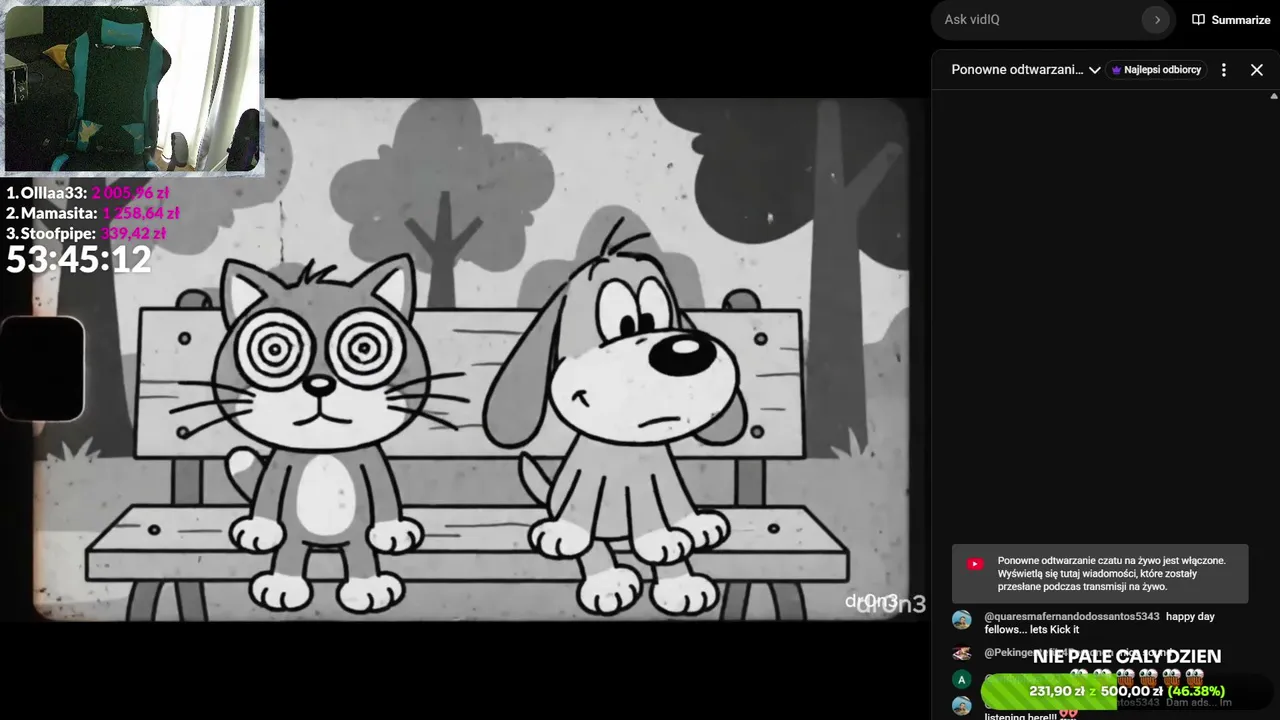This screenshot has height=720, width=1280.
Task: Click leaderboard entry '2.Mamasita'
Action: pyautogui.click(x=92, y=213)
